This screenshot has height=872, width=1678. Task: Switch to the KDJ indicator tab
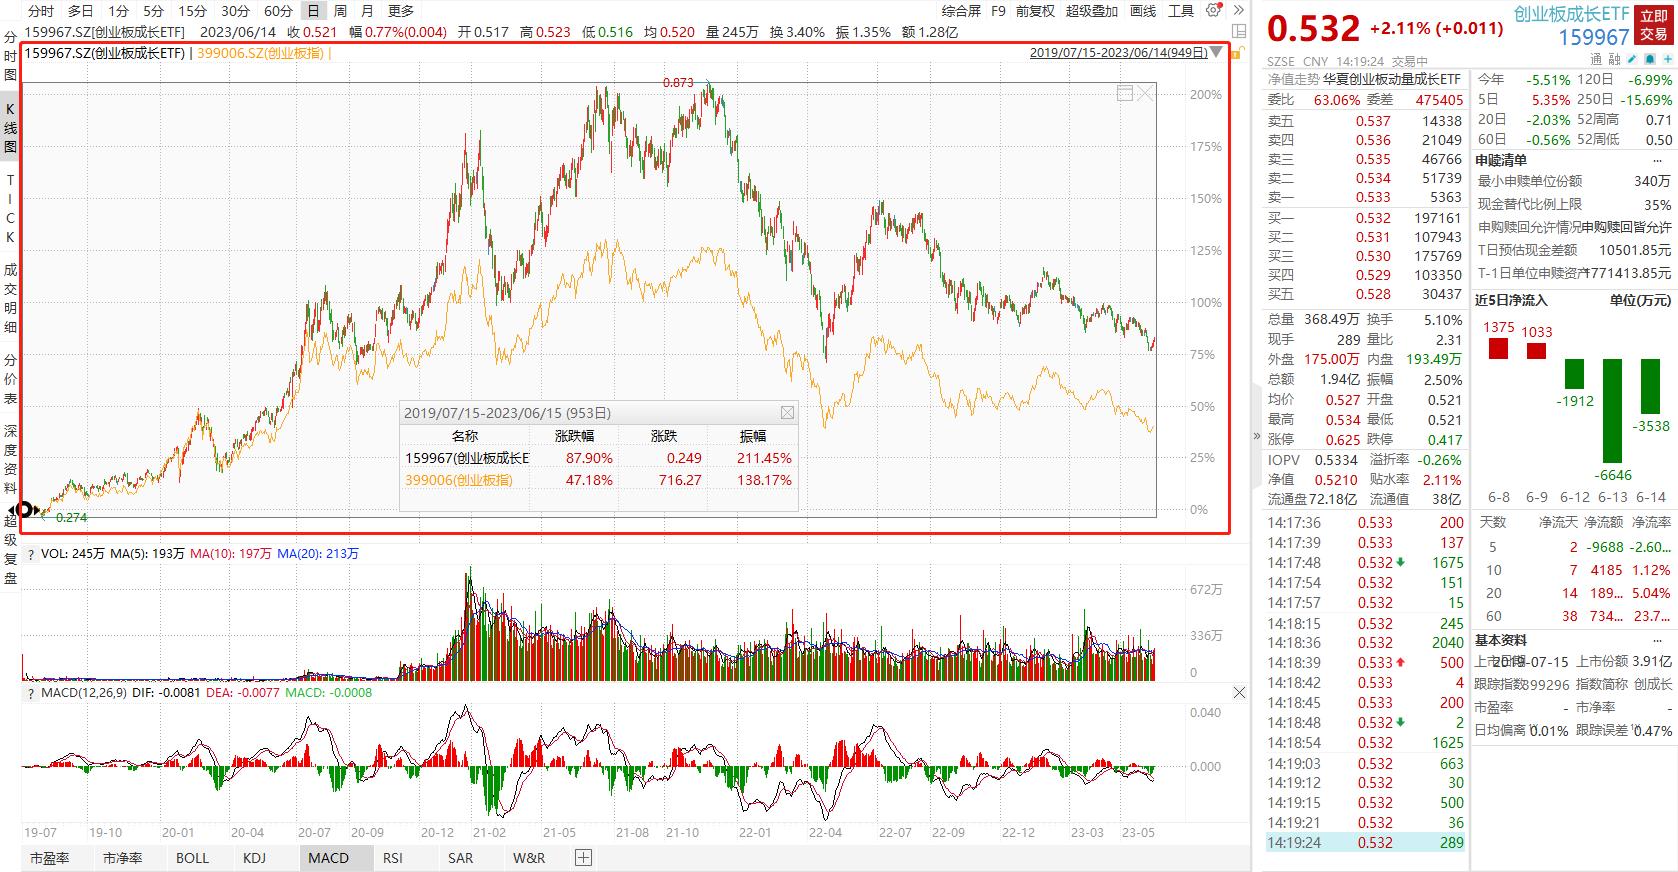(254, 857)
